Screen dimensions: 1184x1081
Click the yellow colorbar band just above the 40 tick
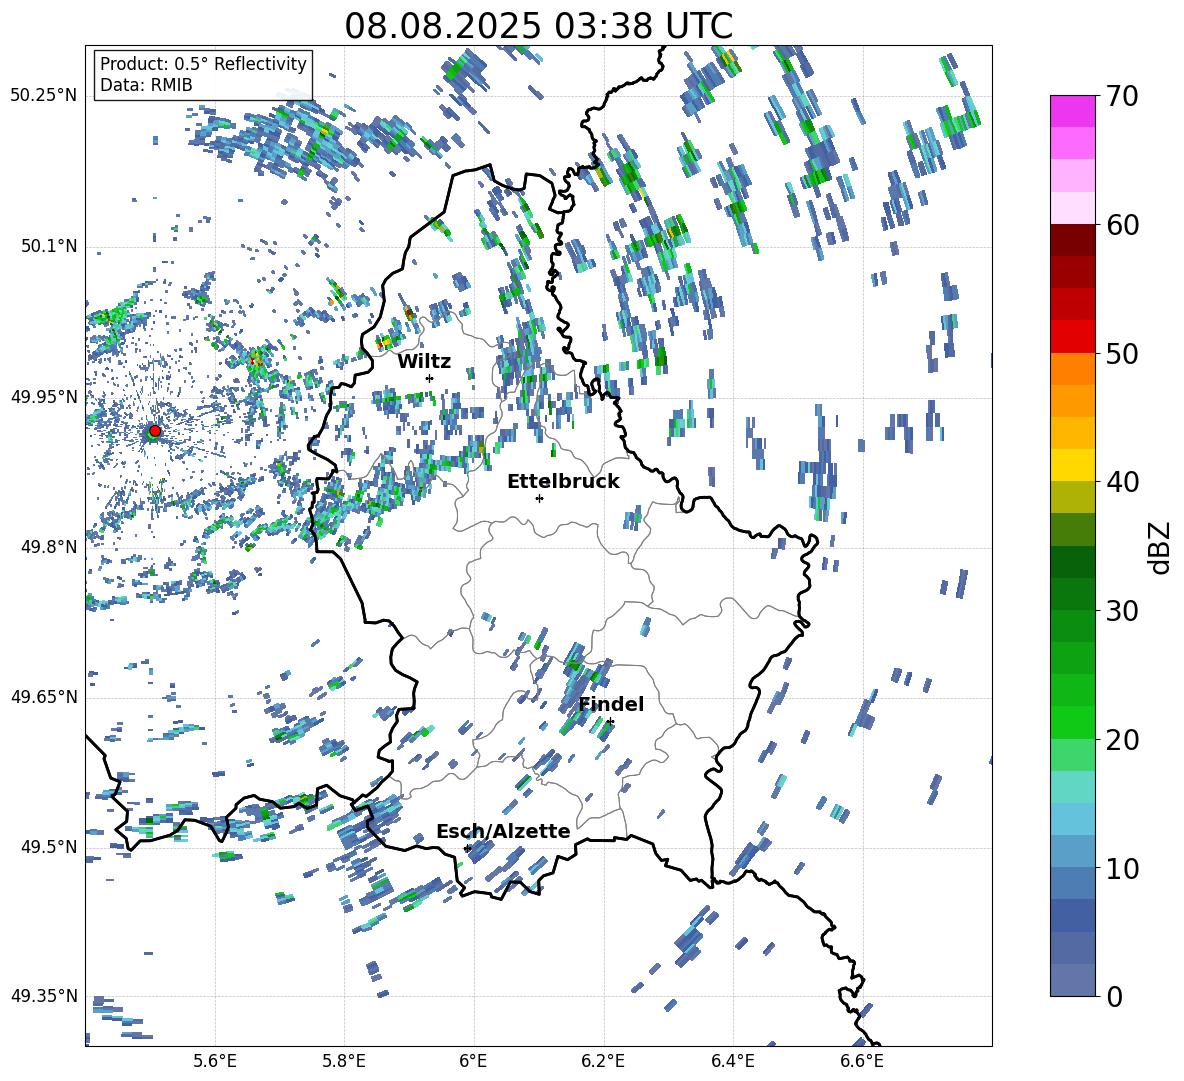(1072, 465)
